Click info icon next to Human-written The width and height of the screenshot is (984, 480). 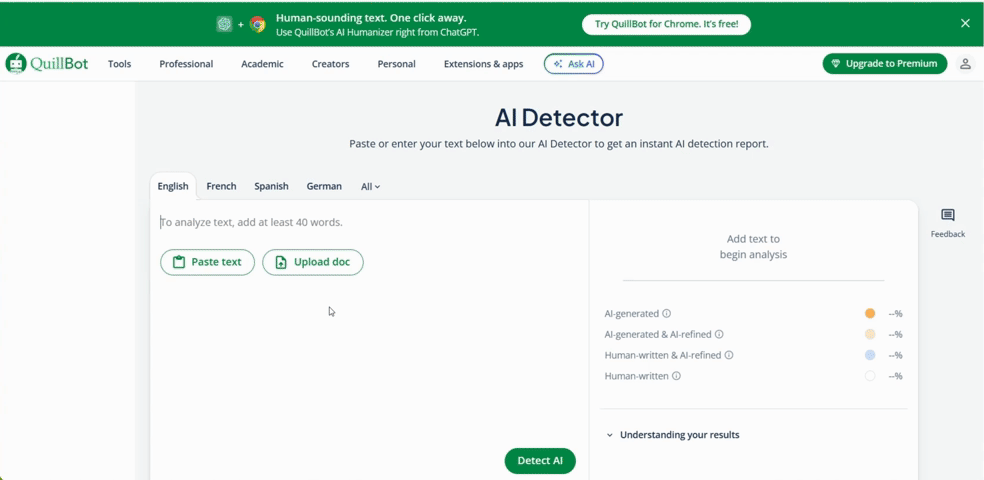(x=676, y=376)
